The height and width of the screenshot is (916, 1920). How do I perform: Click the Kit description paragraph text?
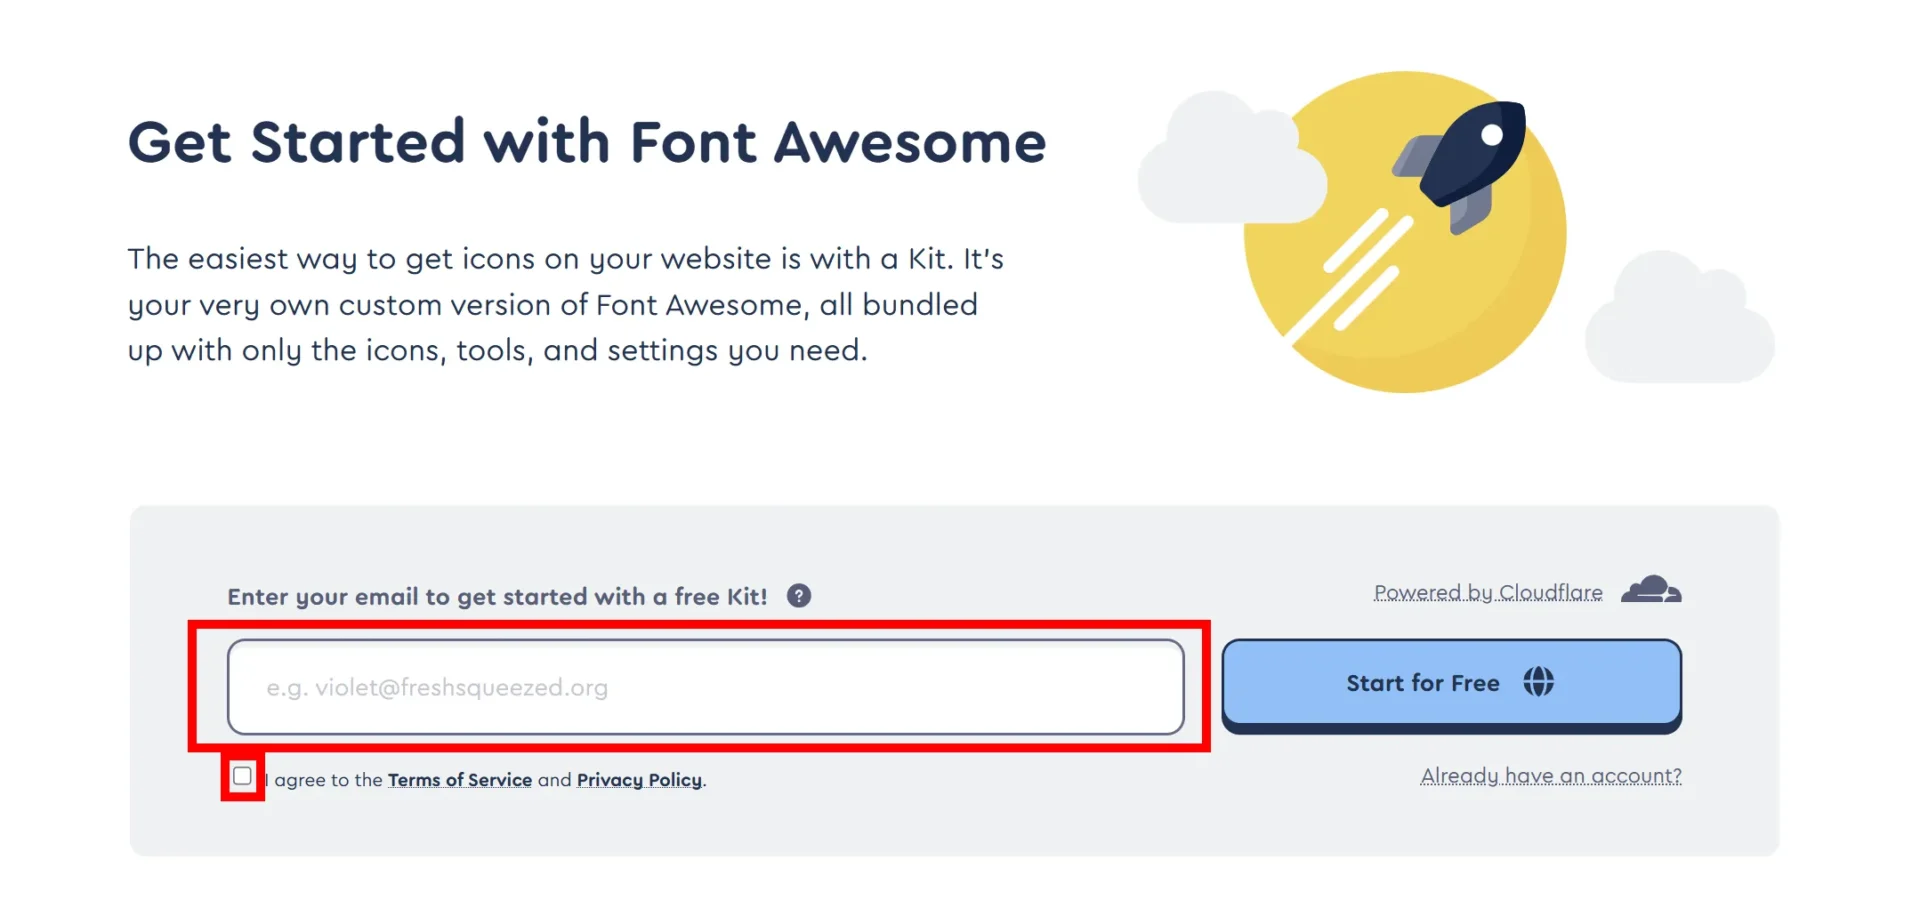pyautogui.click(x=565, y=304)
